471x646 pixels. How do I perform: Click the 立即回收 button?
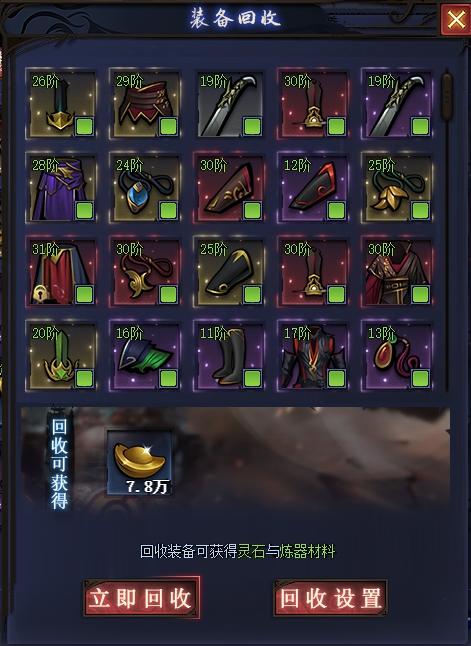coord(141,598)
